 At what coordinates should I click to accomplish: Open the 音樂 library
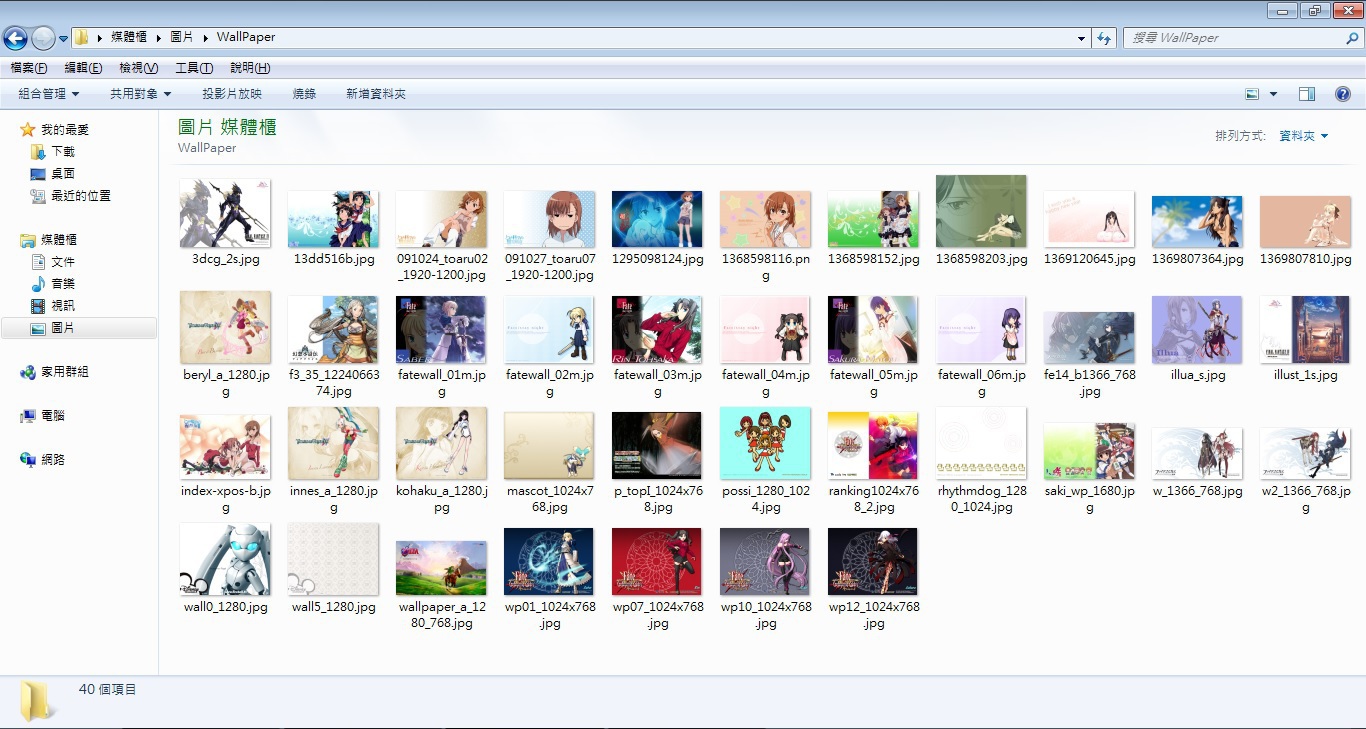(63, 284)
